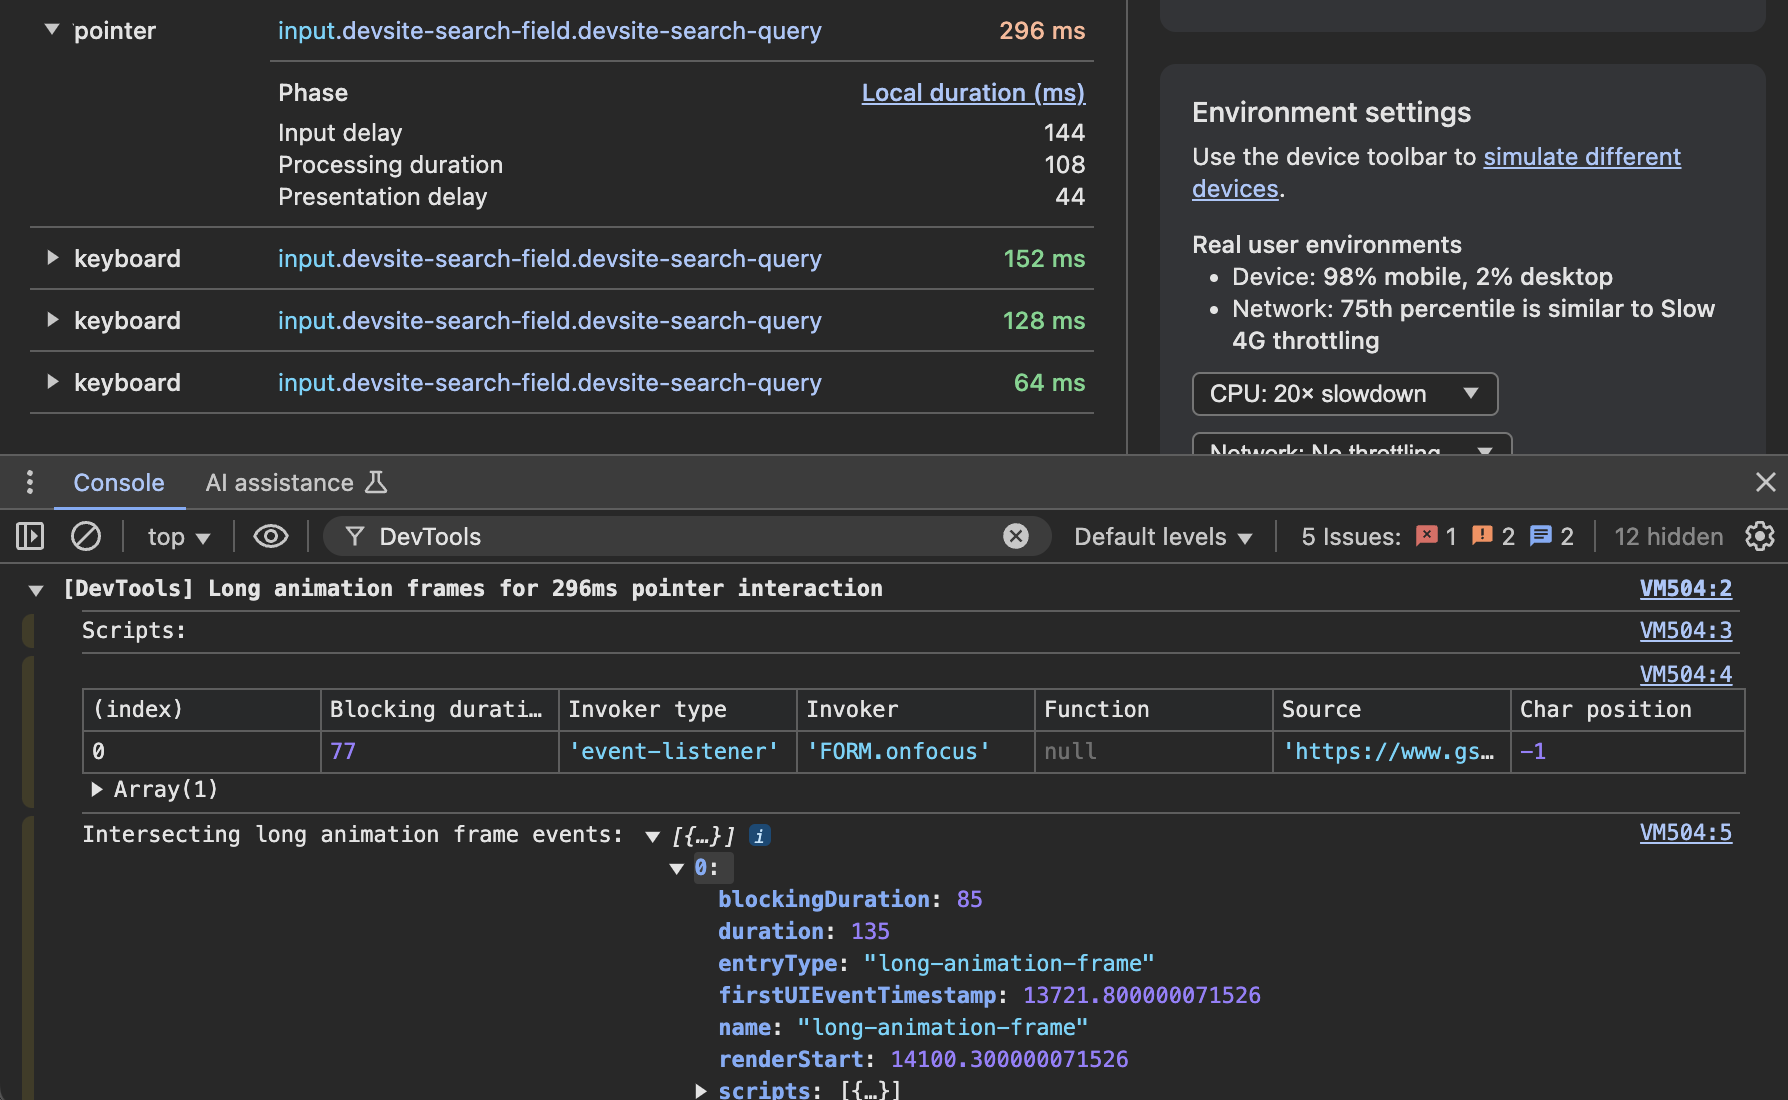Clear the DevTools filter text
The height and width of the screenshot is (1100, 1788).
1016,537
